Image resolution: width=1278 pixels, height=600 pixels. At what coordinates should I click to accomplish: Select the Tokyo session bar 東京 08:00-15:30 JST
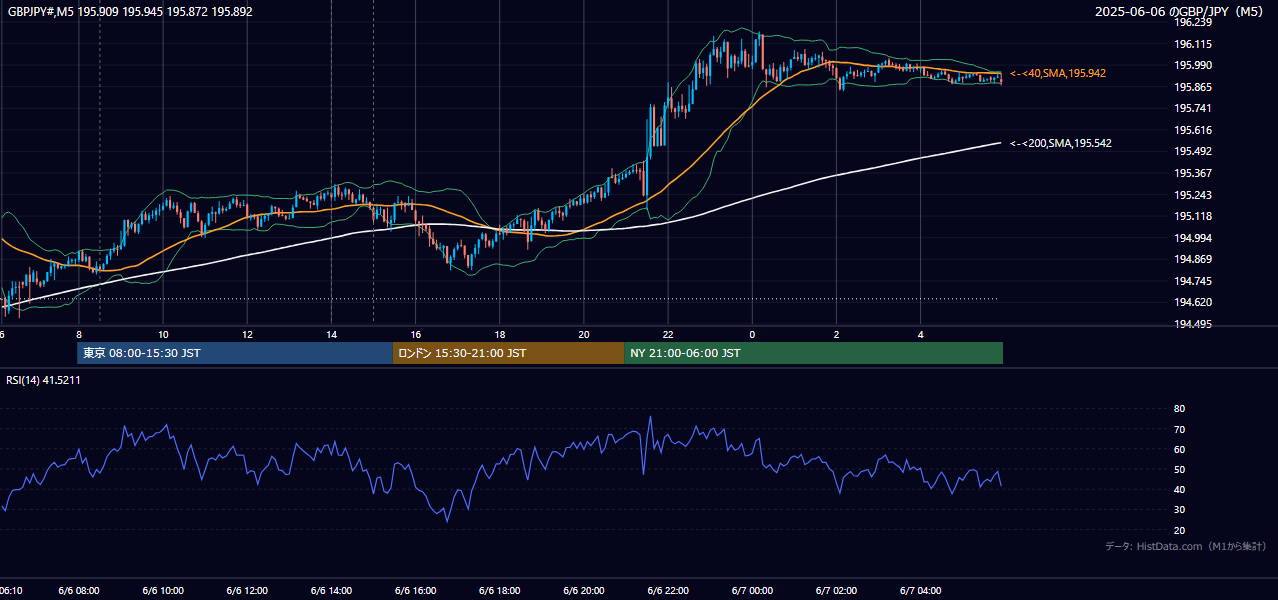[235, 353]
